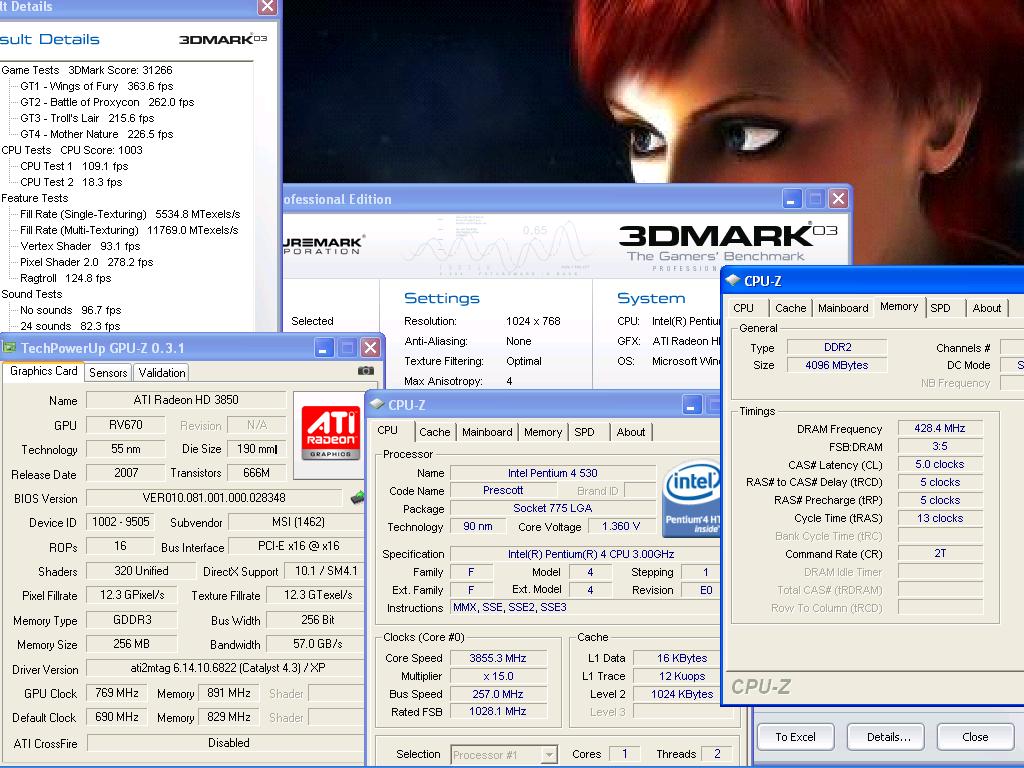Select the No sounds result row
1024x768 pixels.
point(71,310)
